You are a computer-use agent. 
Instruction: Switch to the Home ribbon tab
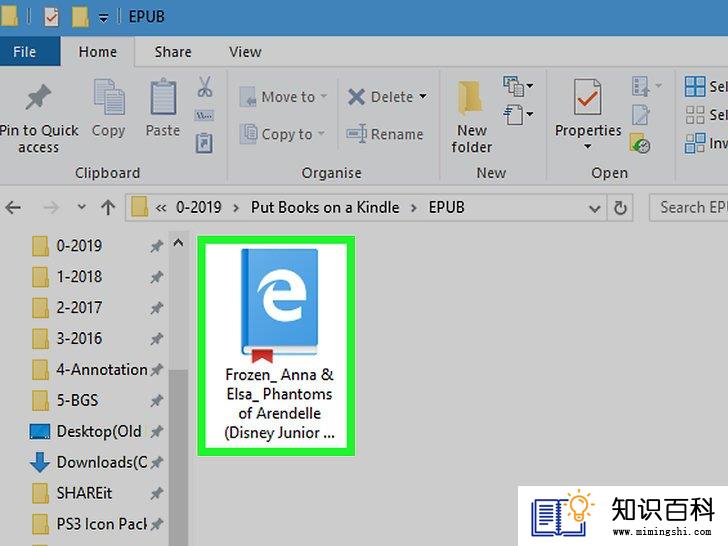point(98,52)
